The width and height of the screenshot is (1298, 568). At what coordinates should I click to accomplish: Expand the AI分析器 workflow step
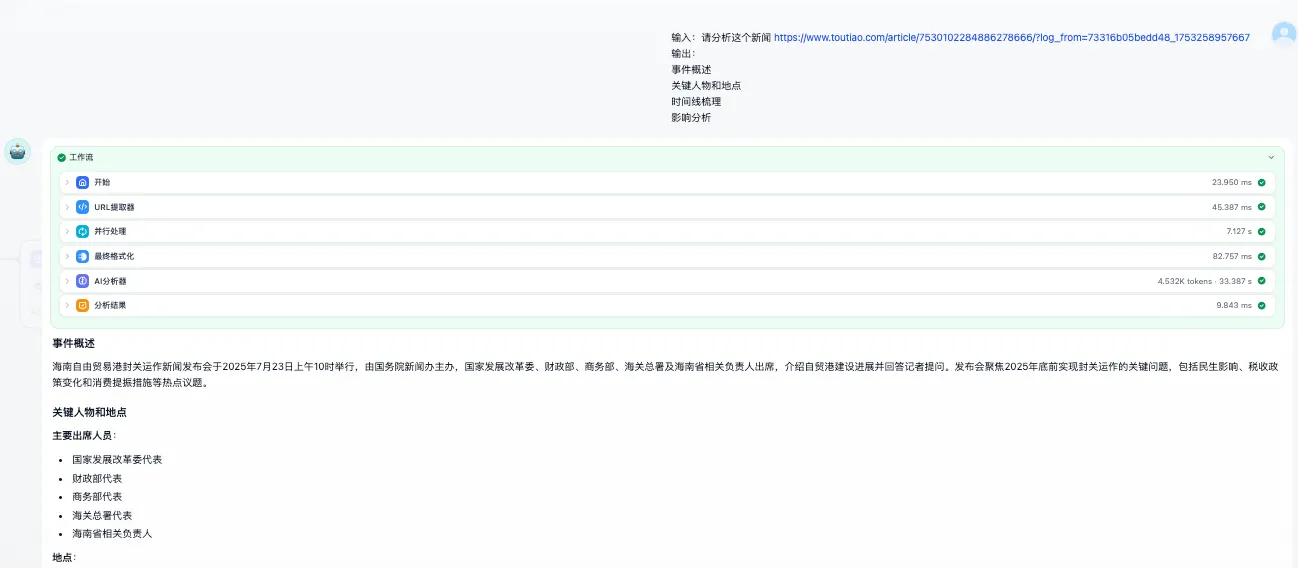(67, 281)
